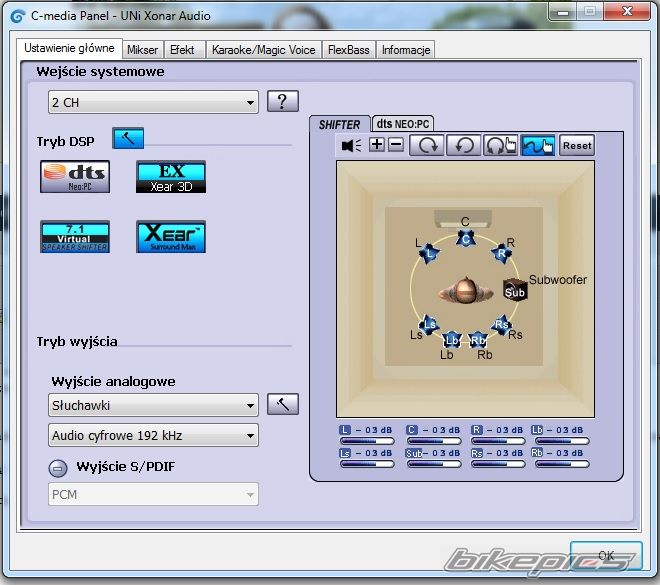Click the Subwoofer speaker in room
Viewport: 660px width, 585px height.
coord(515,290)
